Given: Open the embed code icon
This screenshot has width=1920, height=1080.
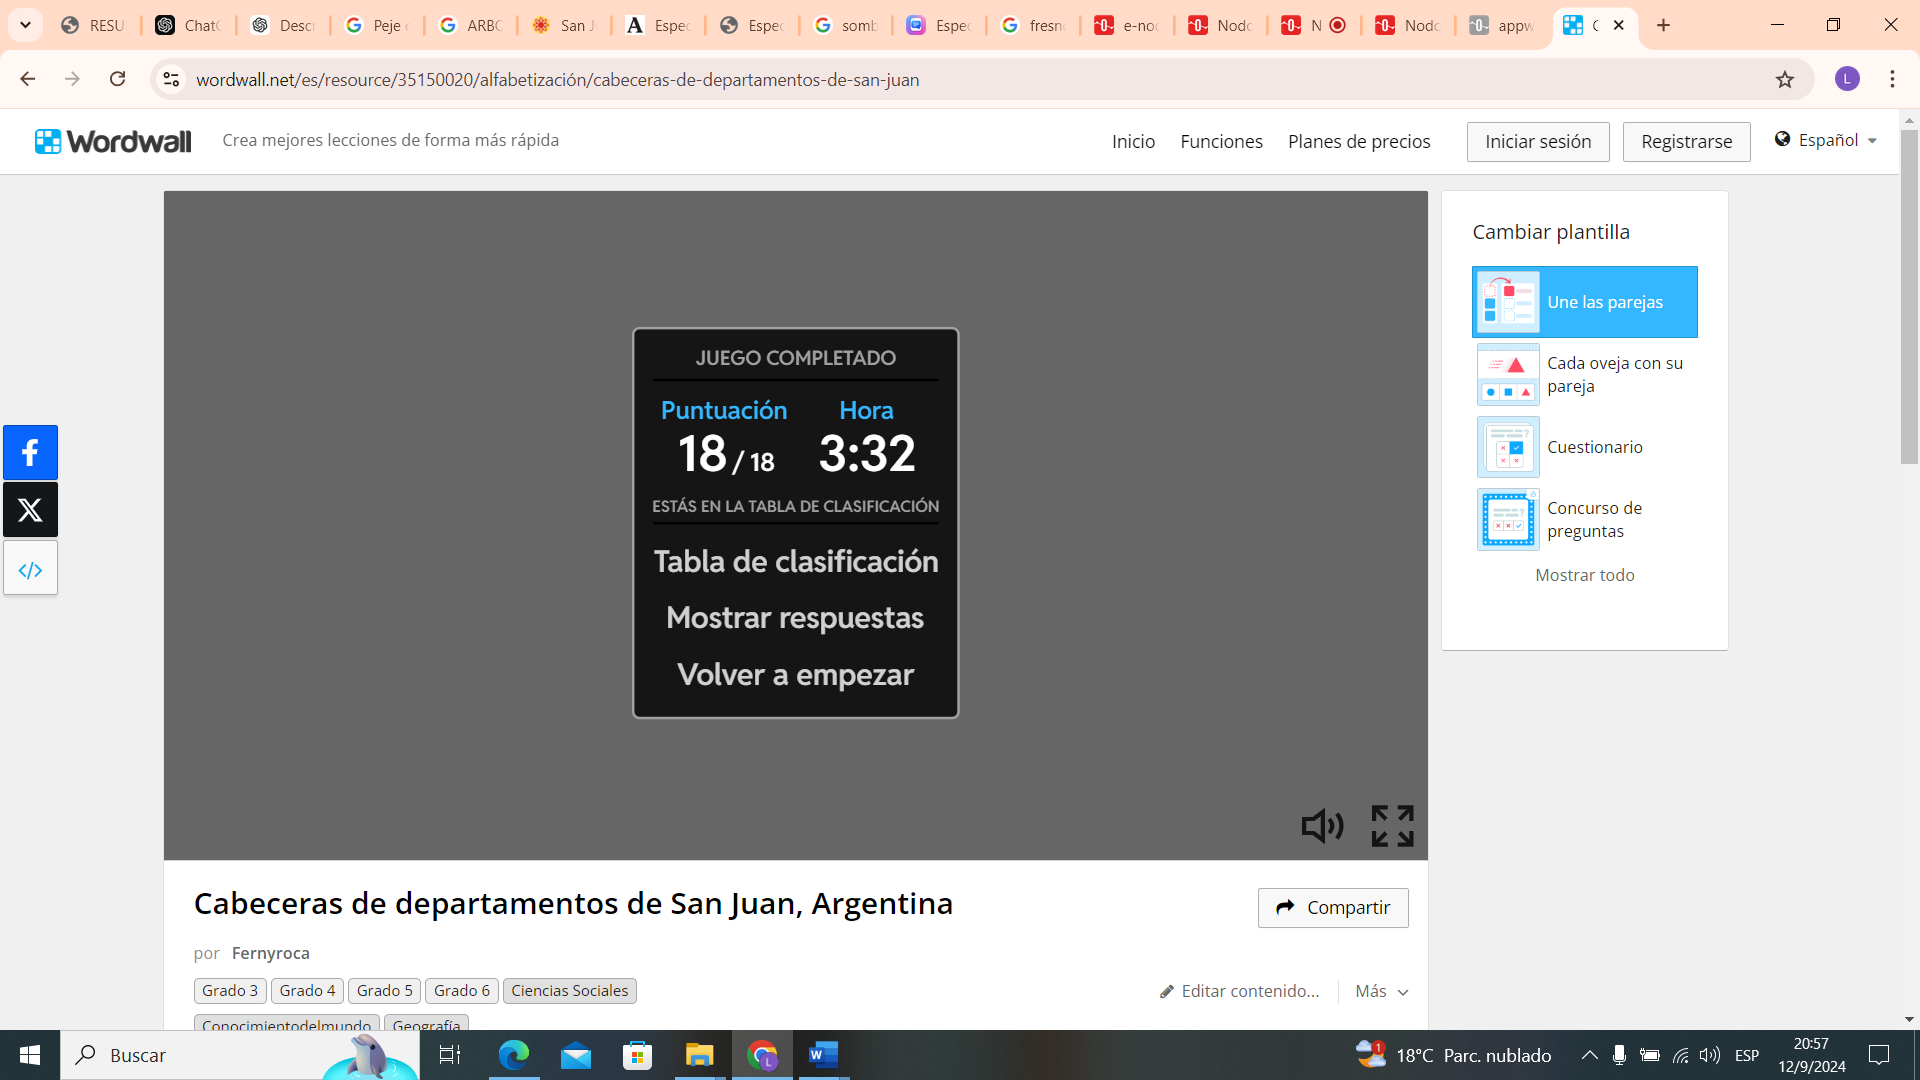Looking at the screenshot, I should pyautogui.click(x=30, y=569).
